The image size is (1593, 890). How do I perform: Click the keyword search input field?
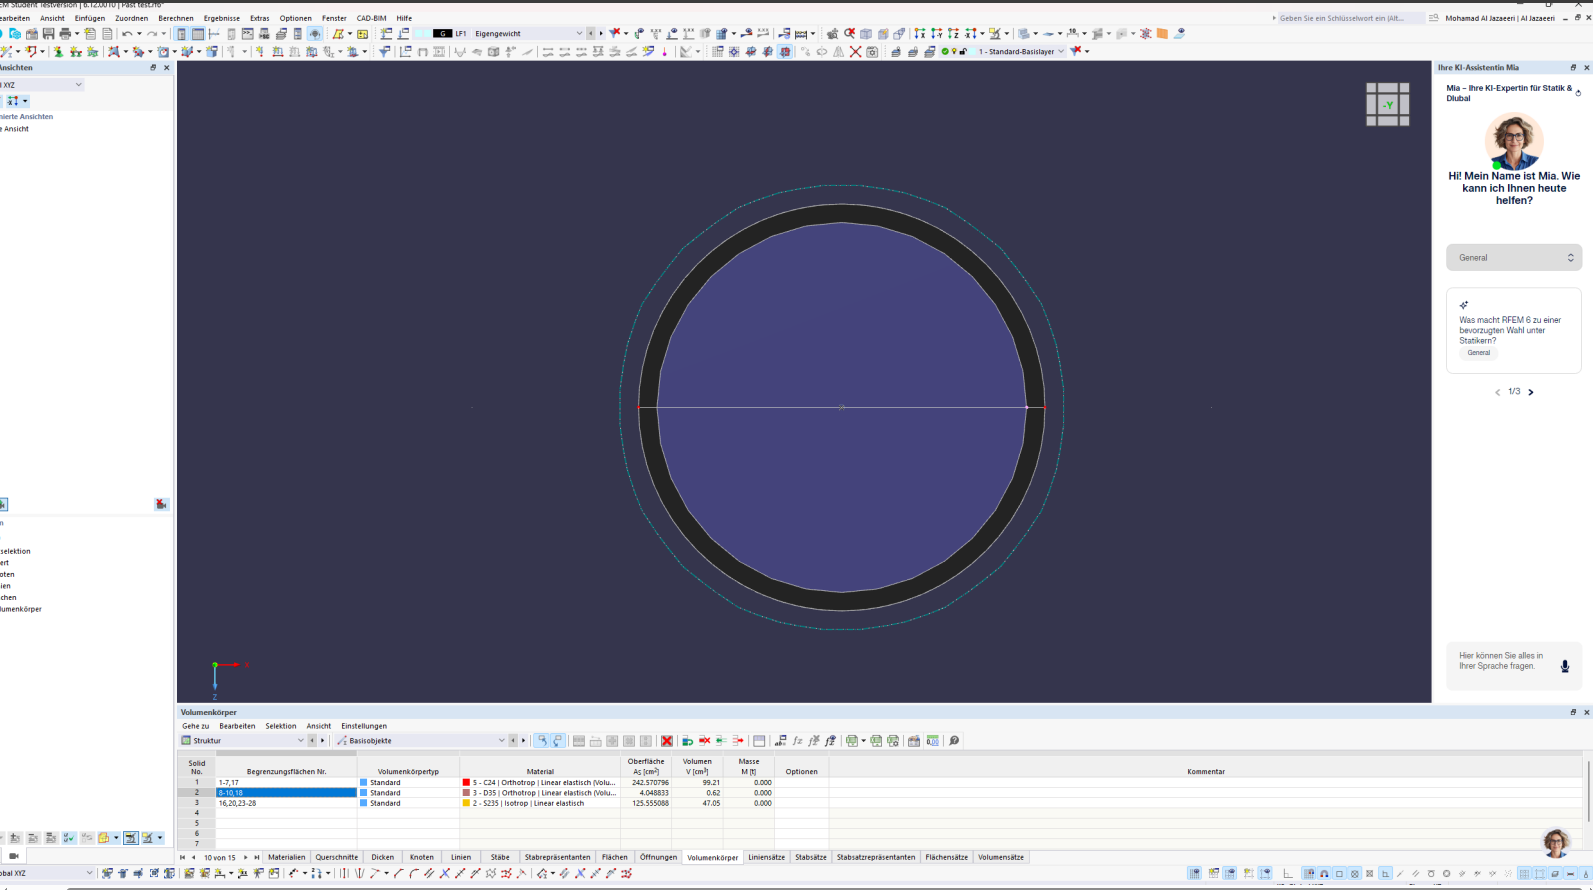pos(1350,18)
